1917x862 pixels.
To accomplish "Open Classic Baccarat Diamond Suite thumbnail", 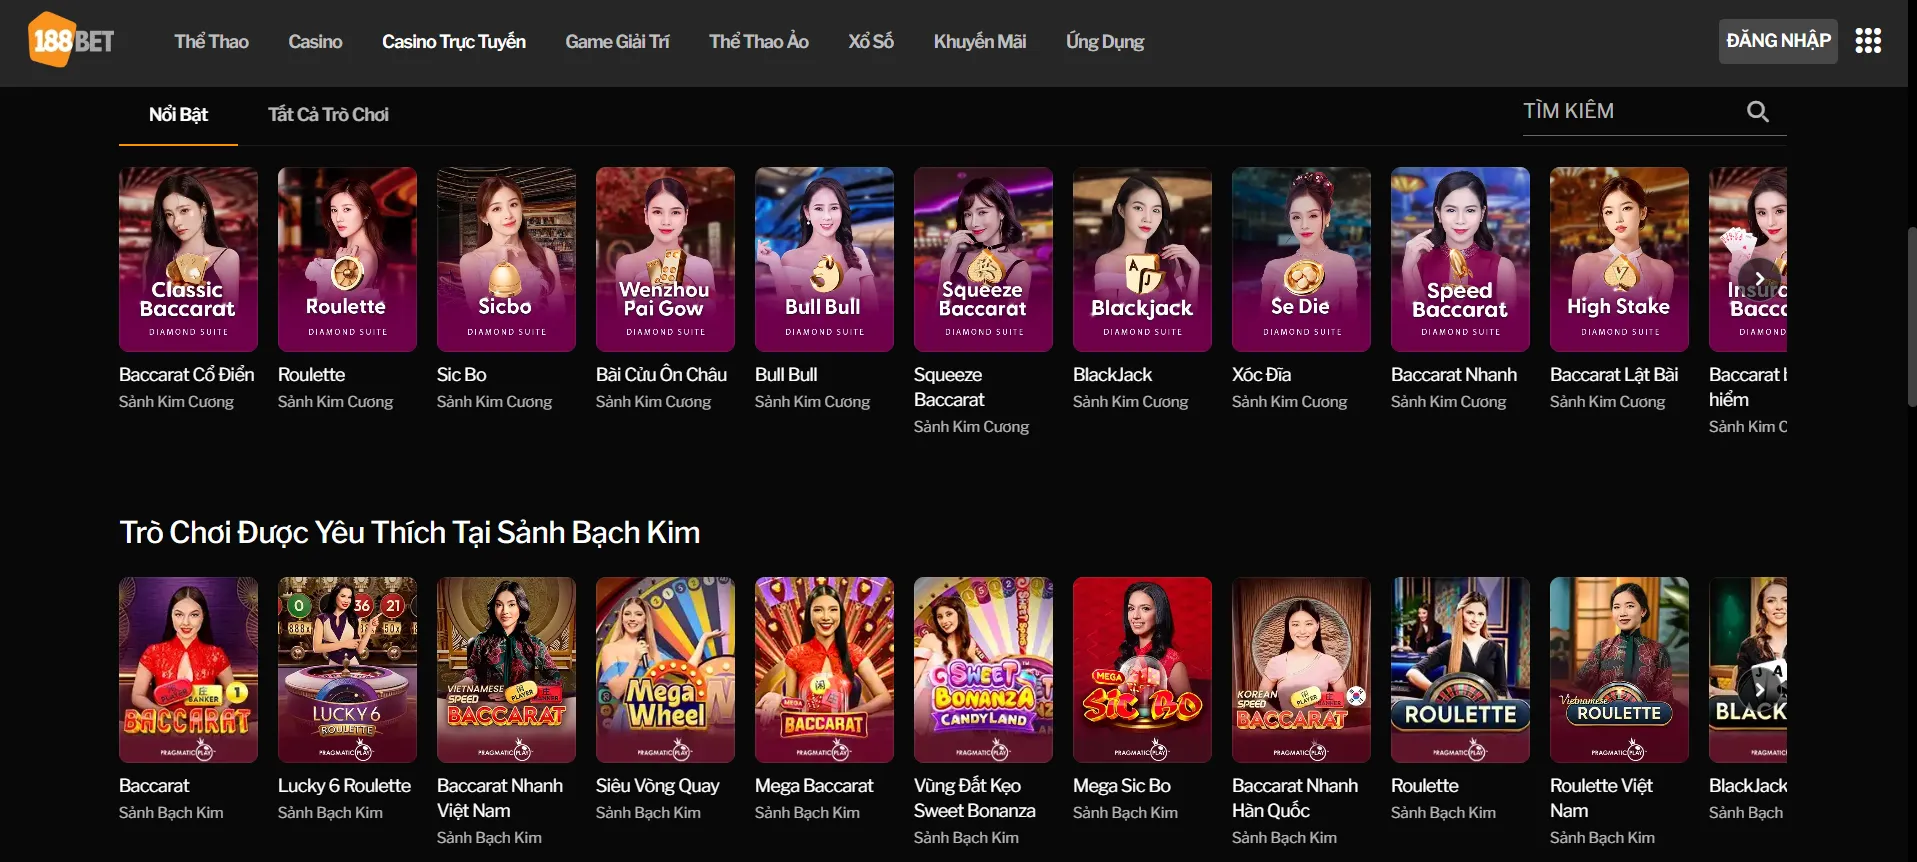I will tap(188, 259).
